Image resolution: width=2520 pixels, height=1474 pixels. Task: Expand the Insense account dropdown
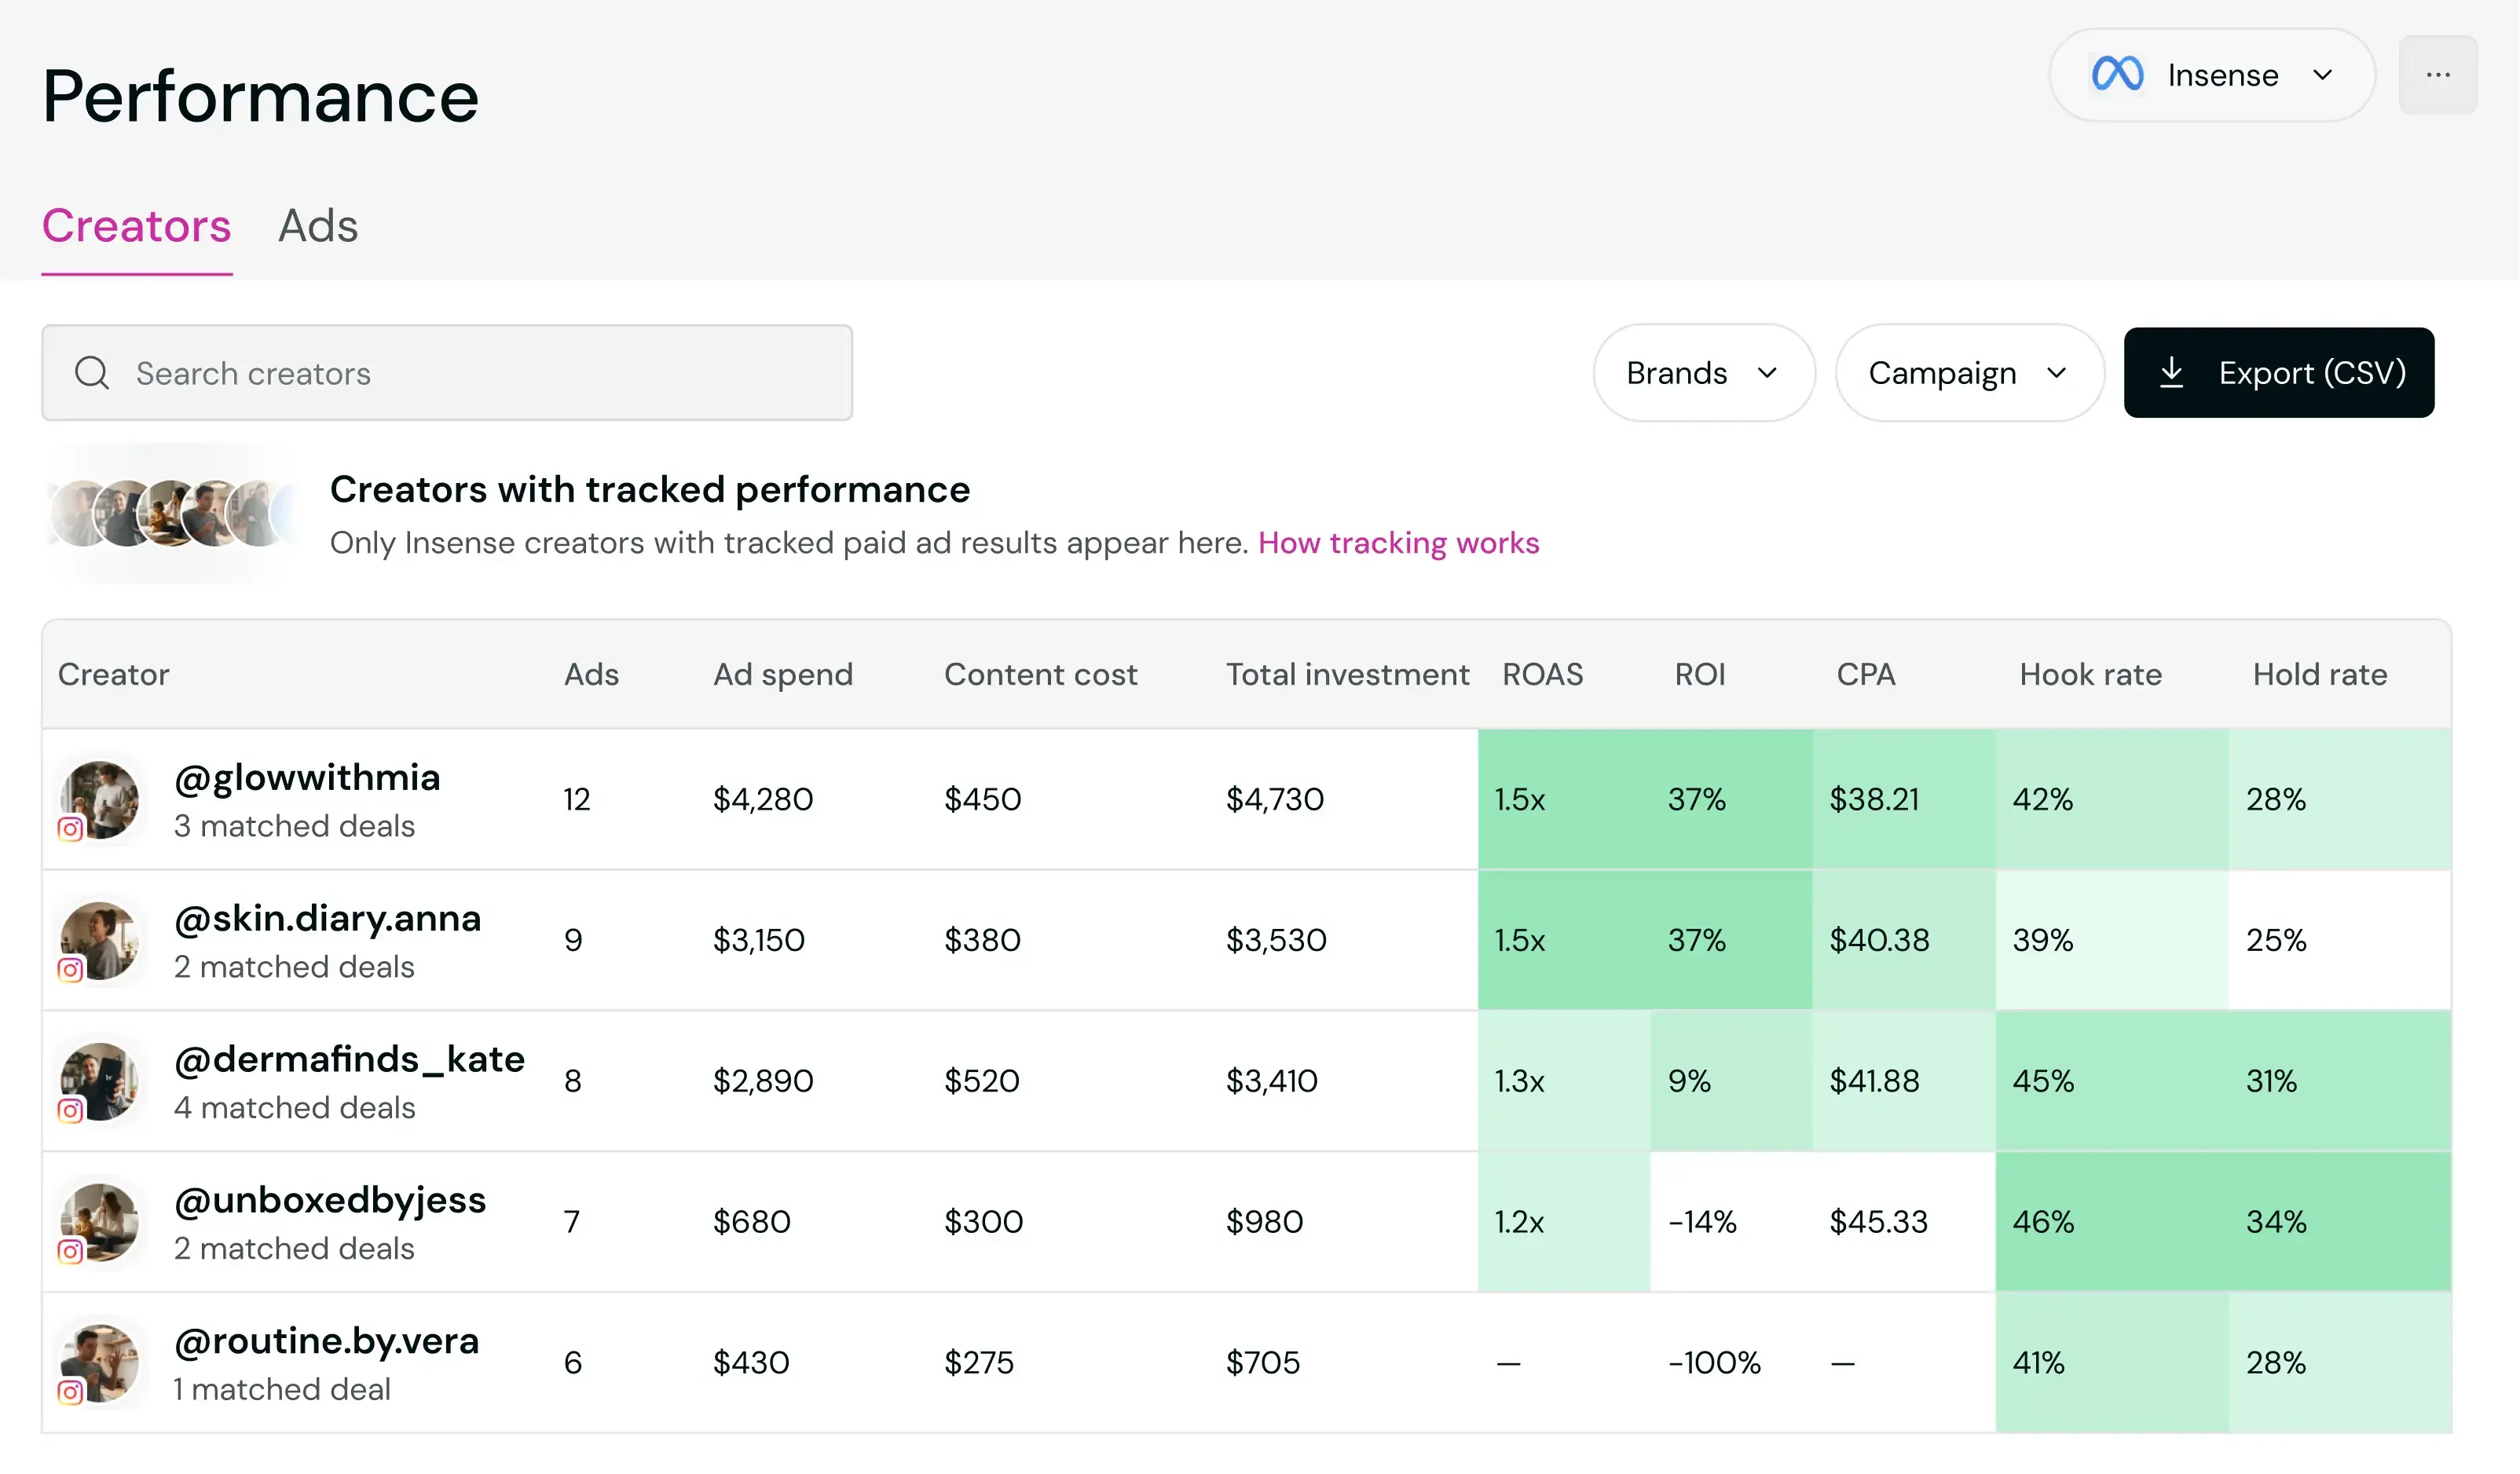(x=2212, y=75)
